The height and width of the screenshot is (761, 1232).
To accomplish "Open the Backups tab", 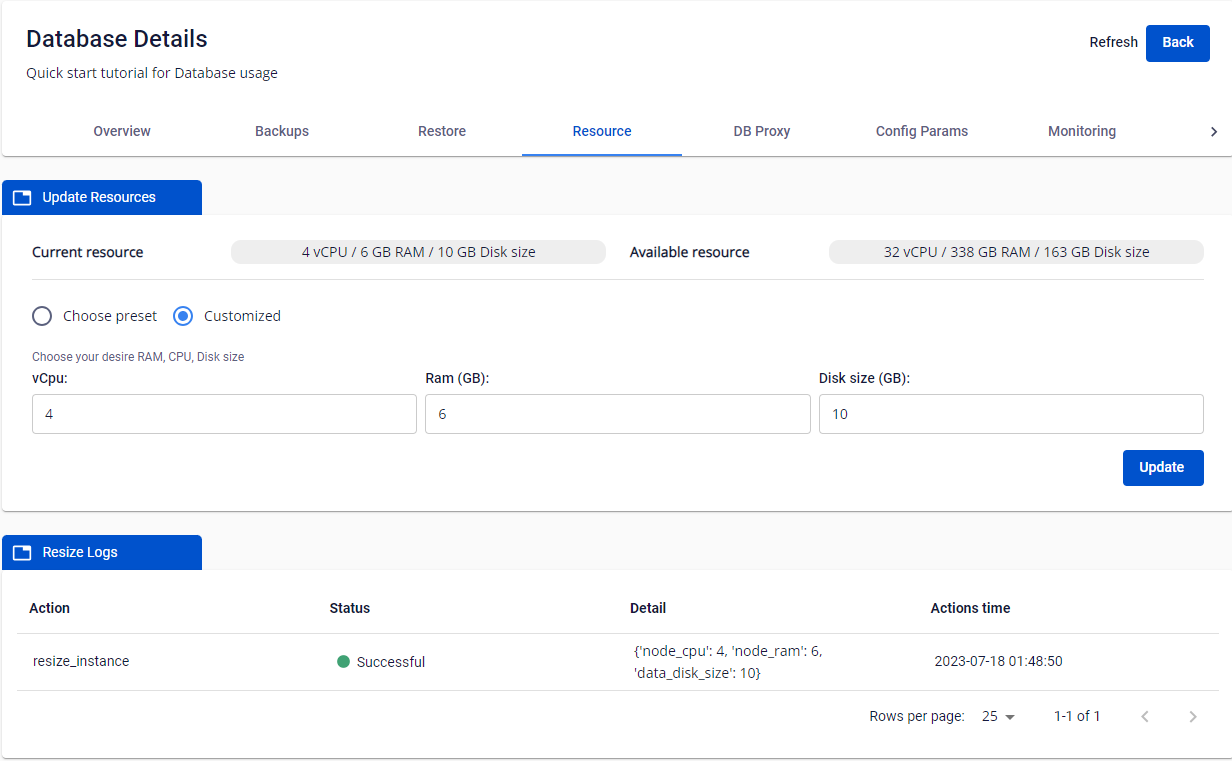I will tap(282, 131).
